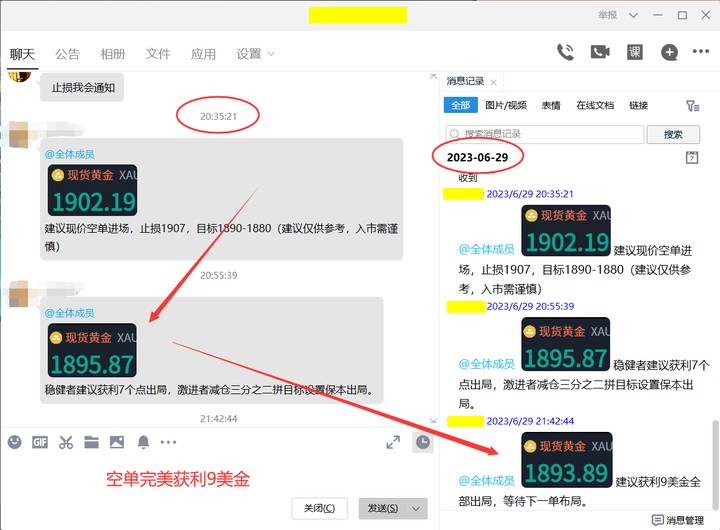Open the 1902.19 image in history panel
720x530 pixels.
point(566,231)
